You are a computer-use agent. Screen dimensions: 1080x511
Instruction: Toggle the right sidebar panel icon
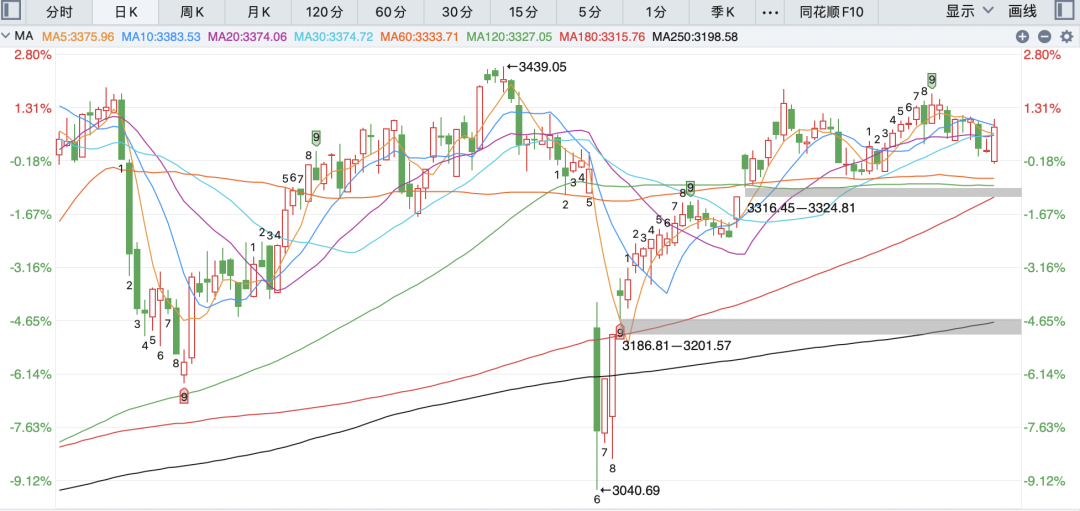click(1065, 12)
